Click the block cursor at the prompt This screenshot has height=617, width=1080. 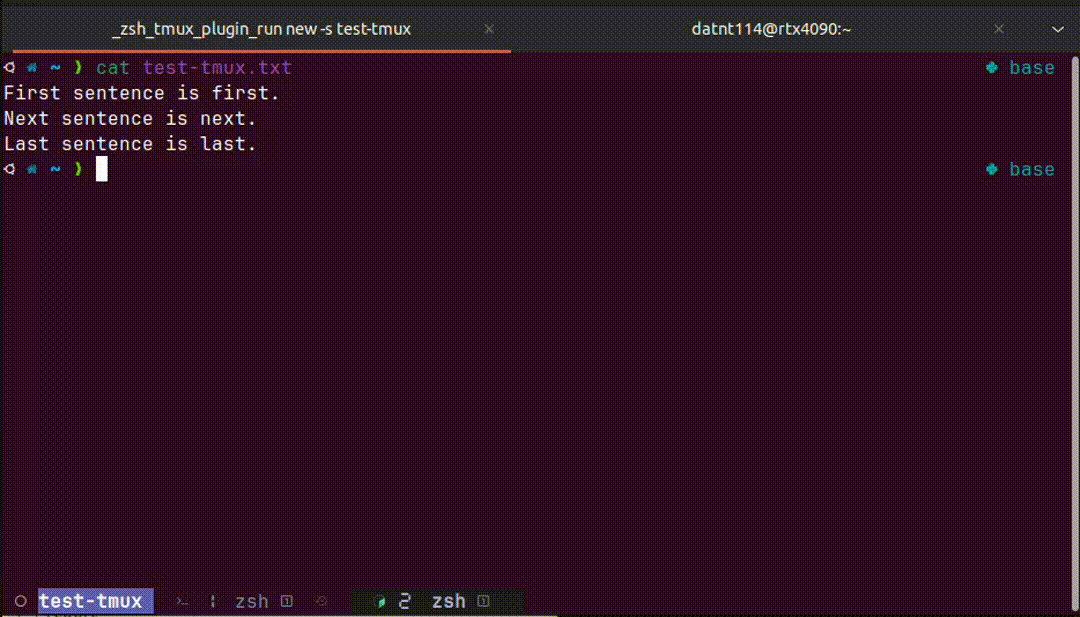[x=100, y=168]
